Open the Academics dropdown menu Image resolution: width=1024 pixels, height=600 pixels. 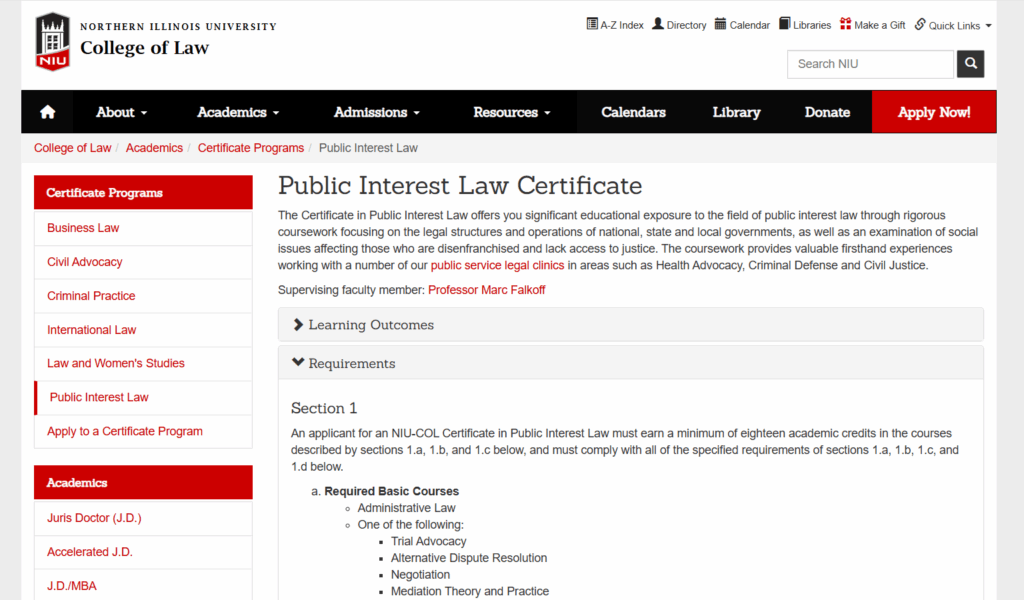pos(238,112)
